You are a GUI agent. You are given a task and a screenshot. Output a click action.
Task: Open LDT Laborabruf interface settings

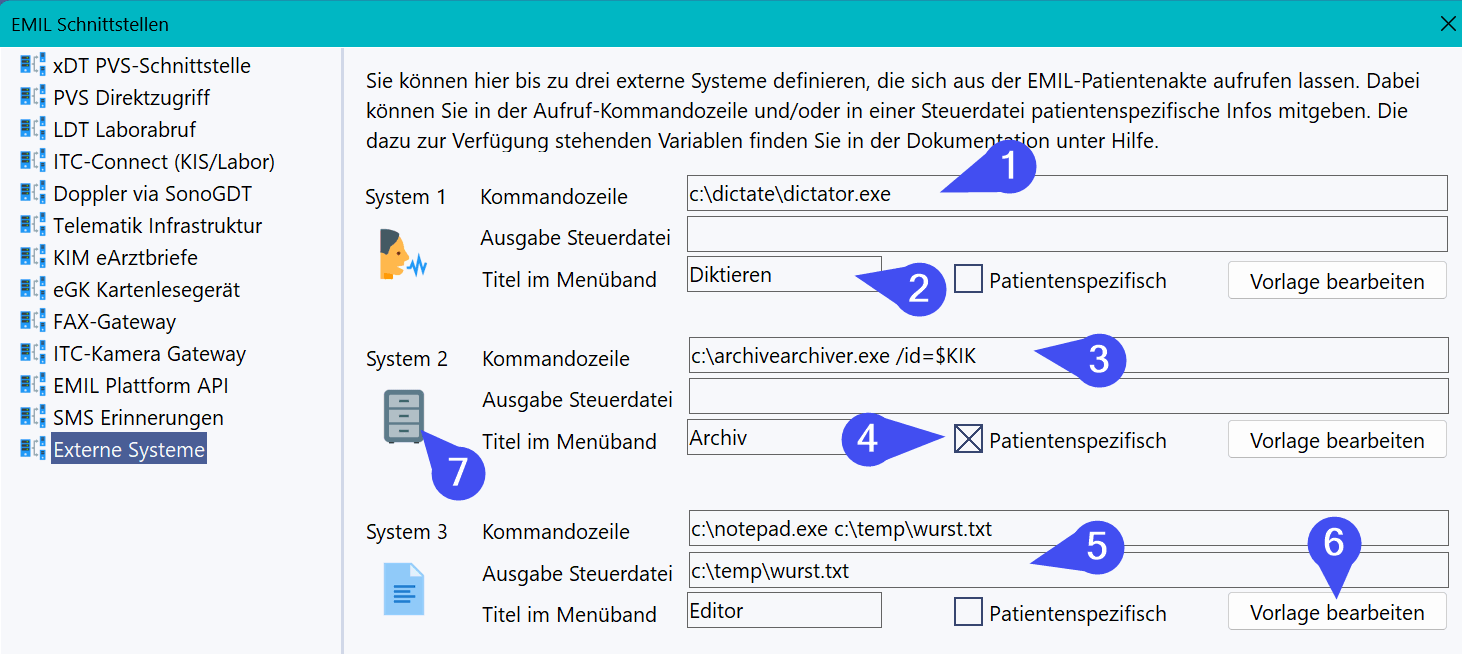pyautogui.click(x=124, y=130)
